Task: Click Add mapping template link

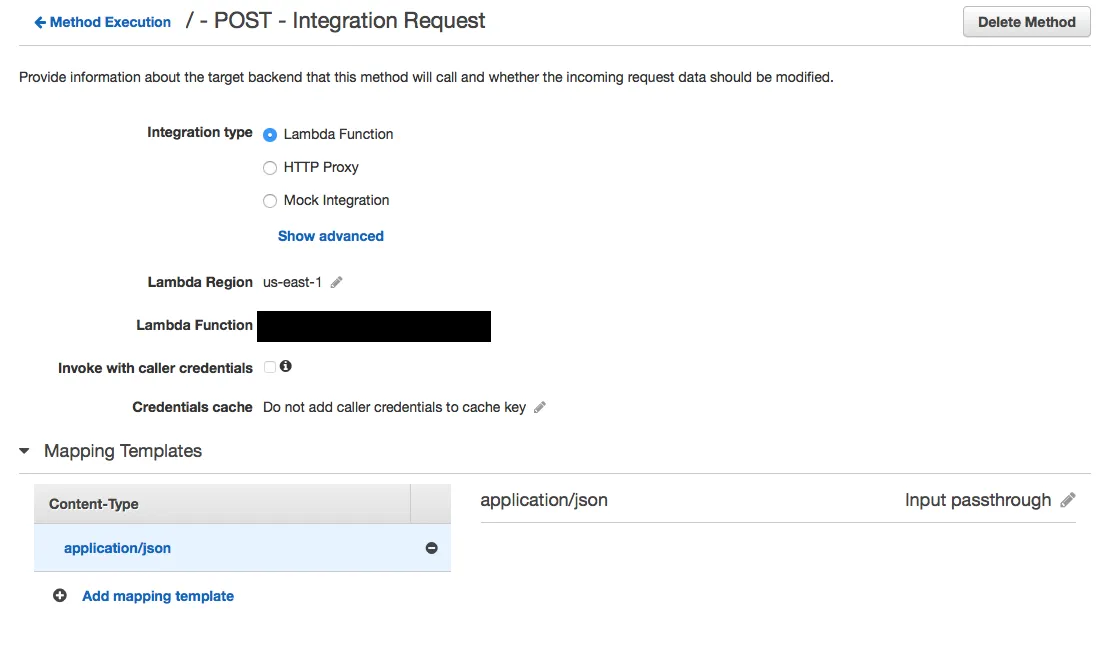Action: [x=158, y=596]
